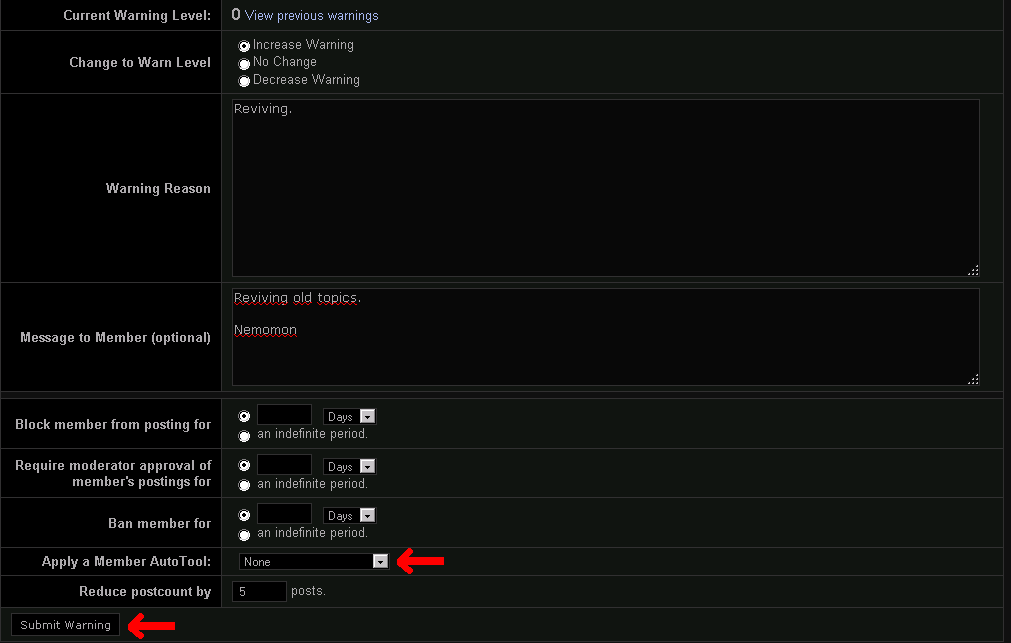Open Days dropdown for moderator approval
Viewport: 1011px width, 643px height.
pyautogui.click(x=349, y=466)
